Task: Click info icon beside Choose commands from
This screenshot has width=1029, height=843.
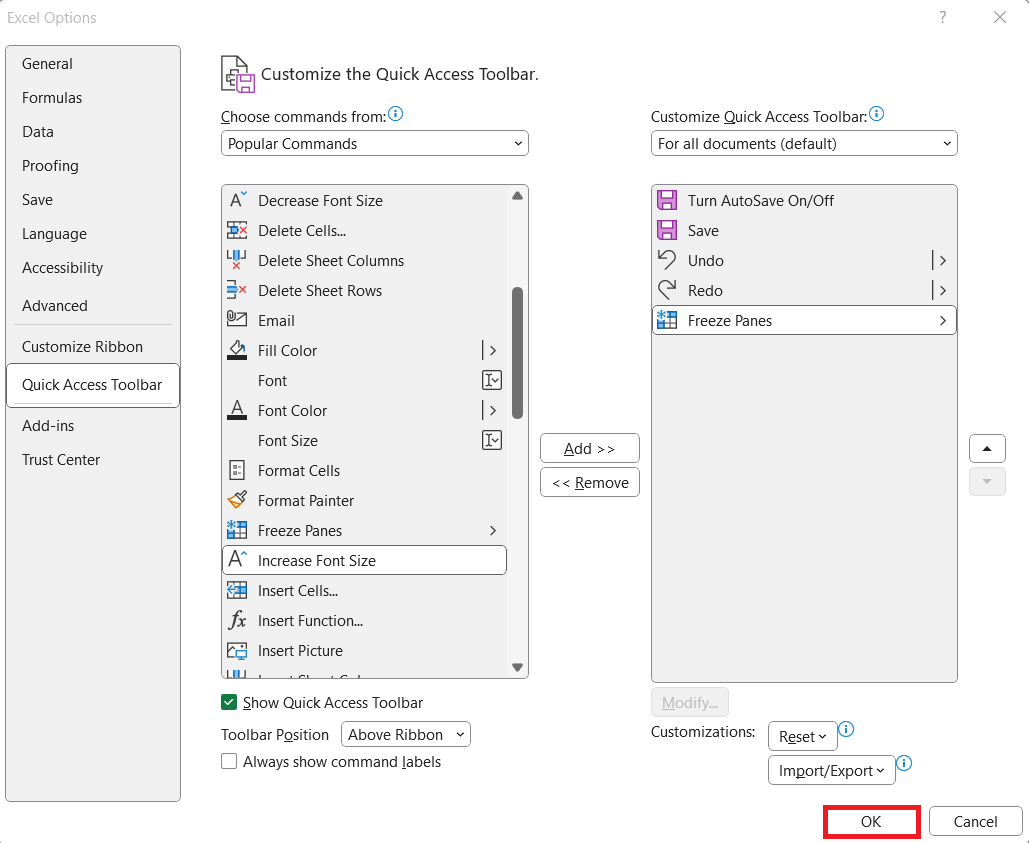Action: point(396,114)
